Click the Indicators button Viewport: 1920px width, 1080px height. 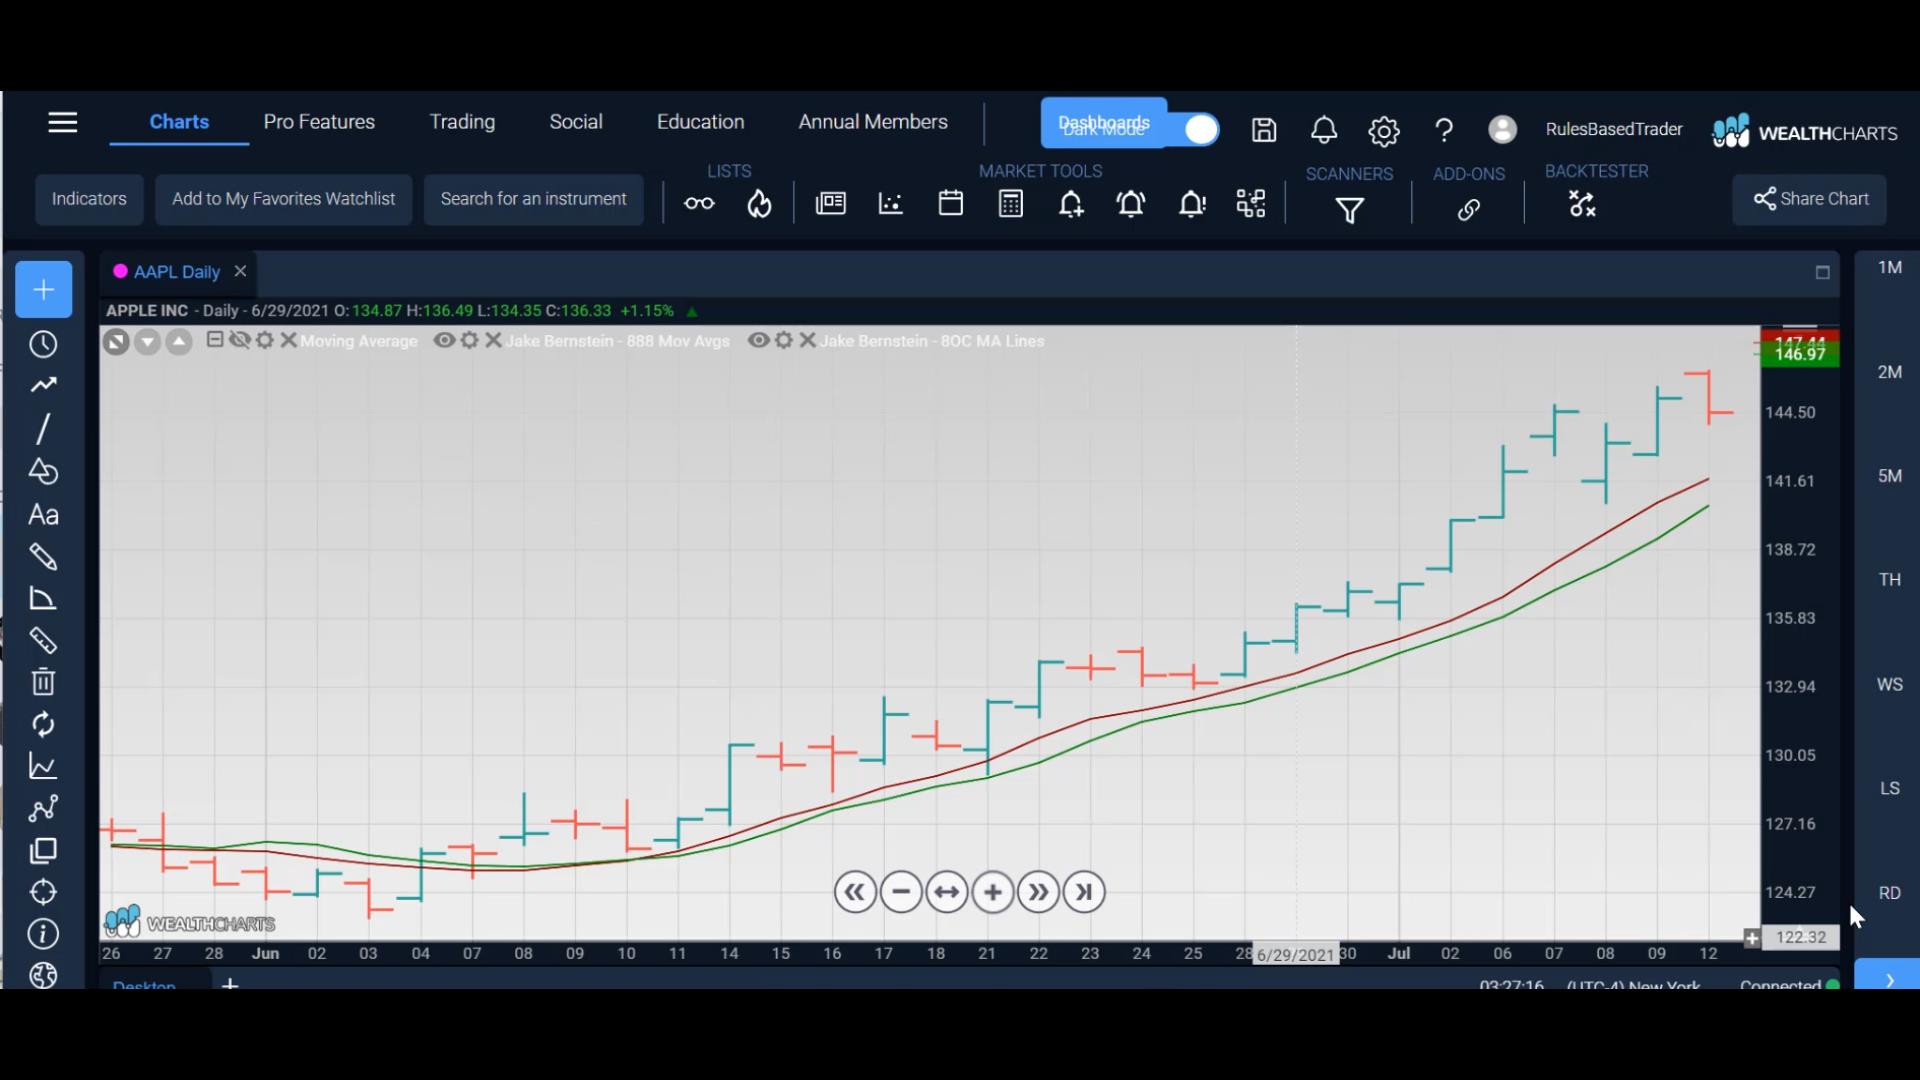(x=89, y=199)
